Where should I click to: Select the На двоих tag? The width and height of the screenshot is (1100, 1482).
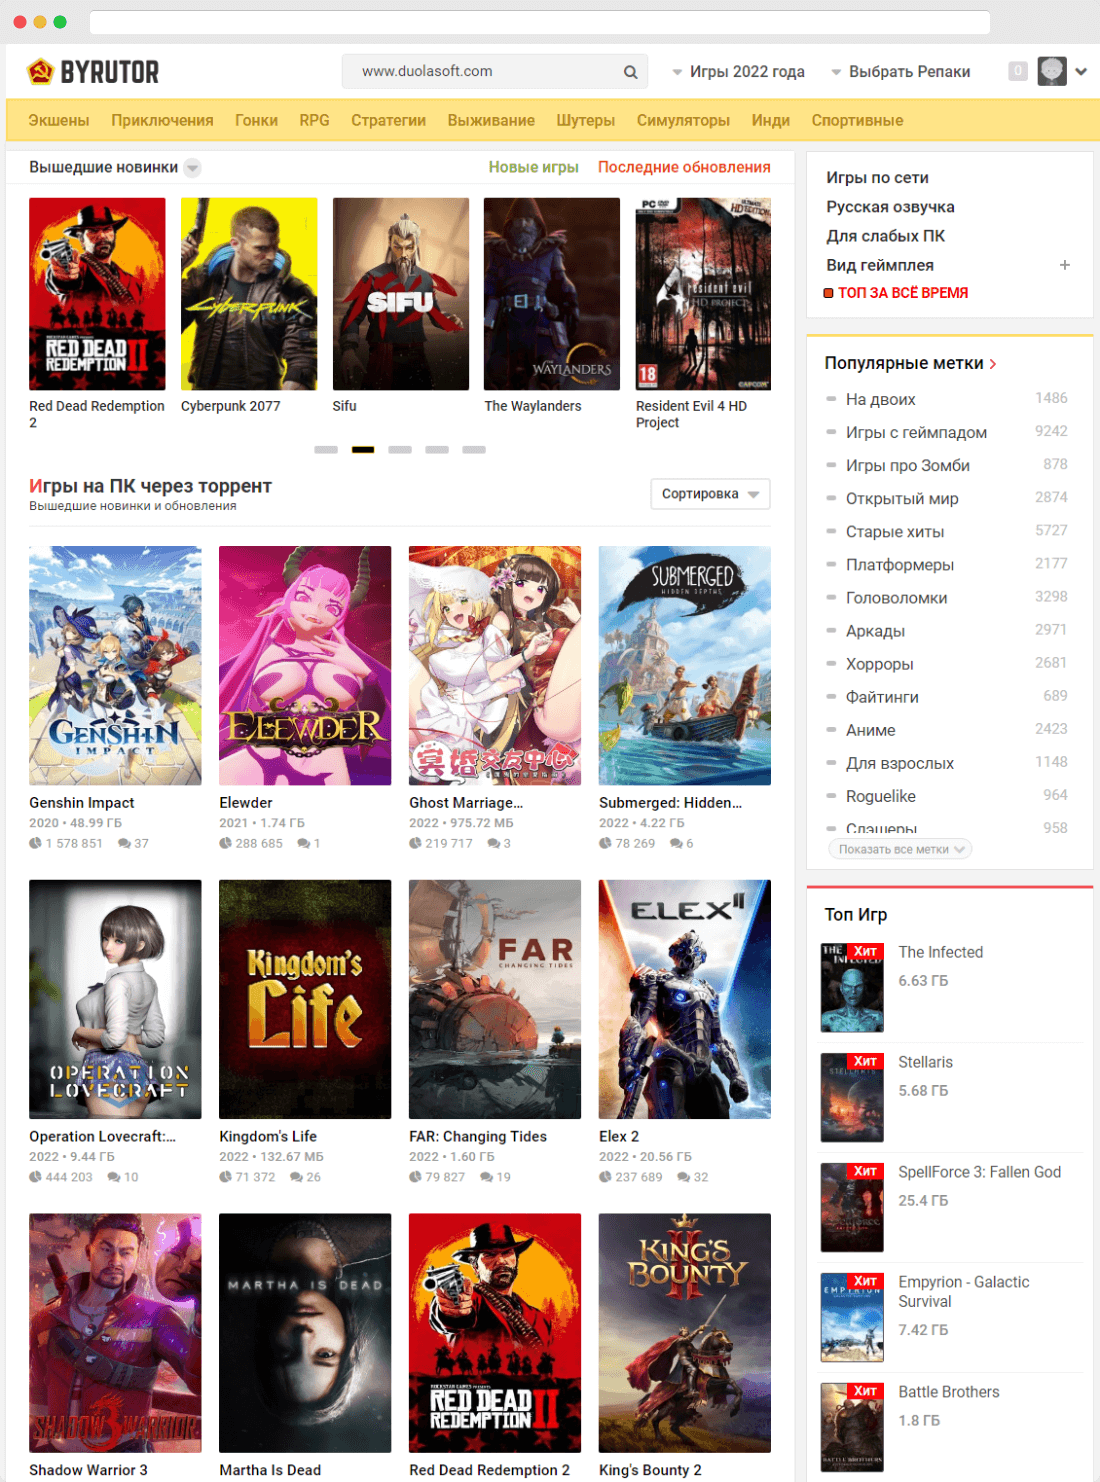[x=881, y=399]
